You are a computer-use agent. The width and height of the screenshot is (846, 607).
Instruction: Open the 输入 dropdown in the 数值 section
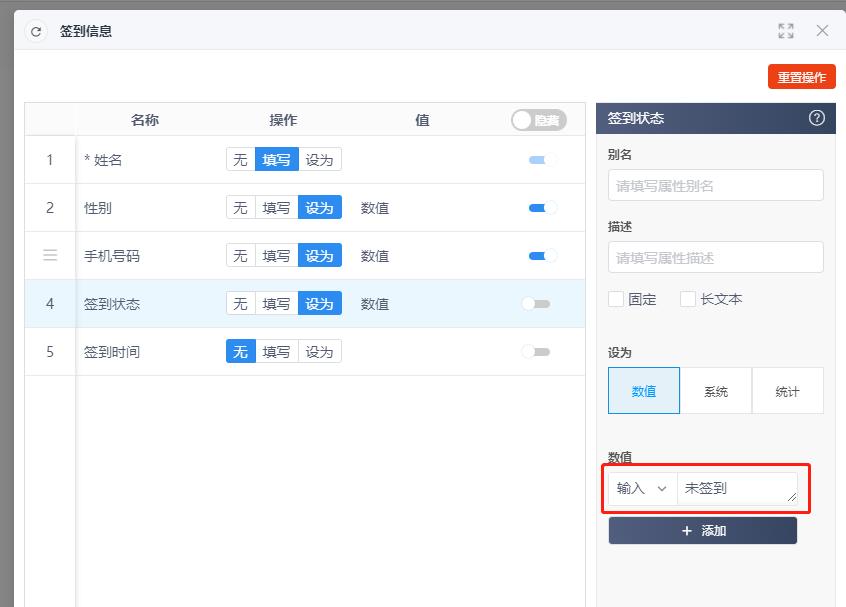pos(640,488)
